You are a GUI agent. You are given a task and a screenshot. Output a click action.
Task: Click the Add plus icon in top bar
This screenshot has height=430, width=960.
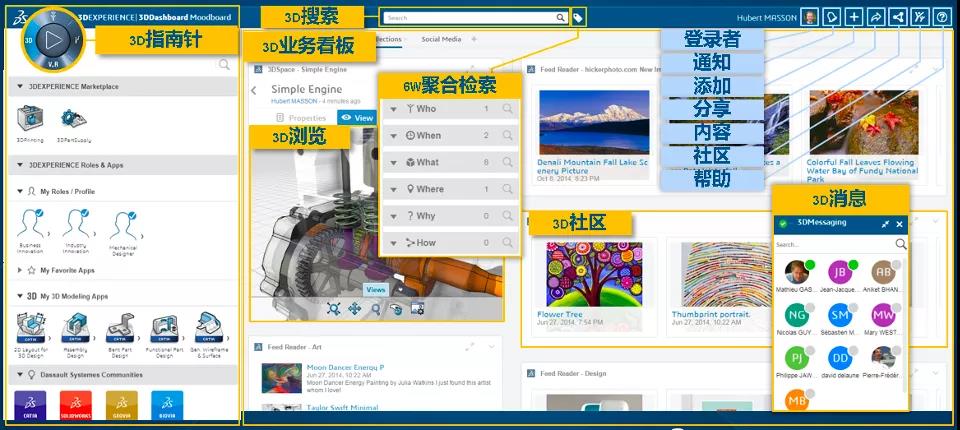tap(853, 17)
